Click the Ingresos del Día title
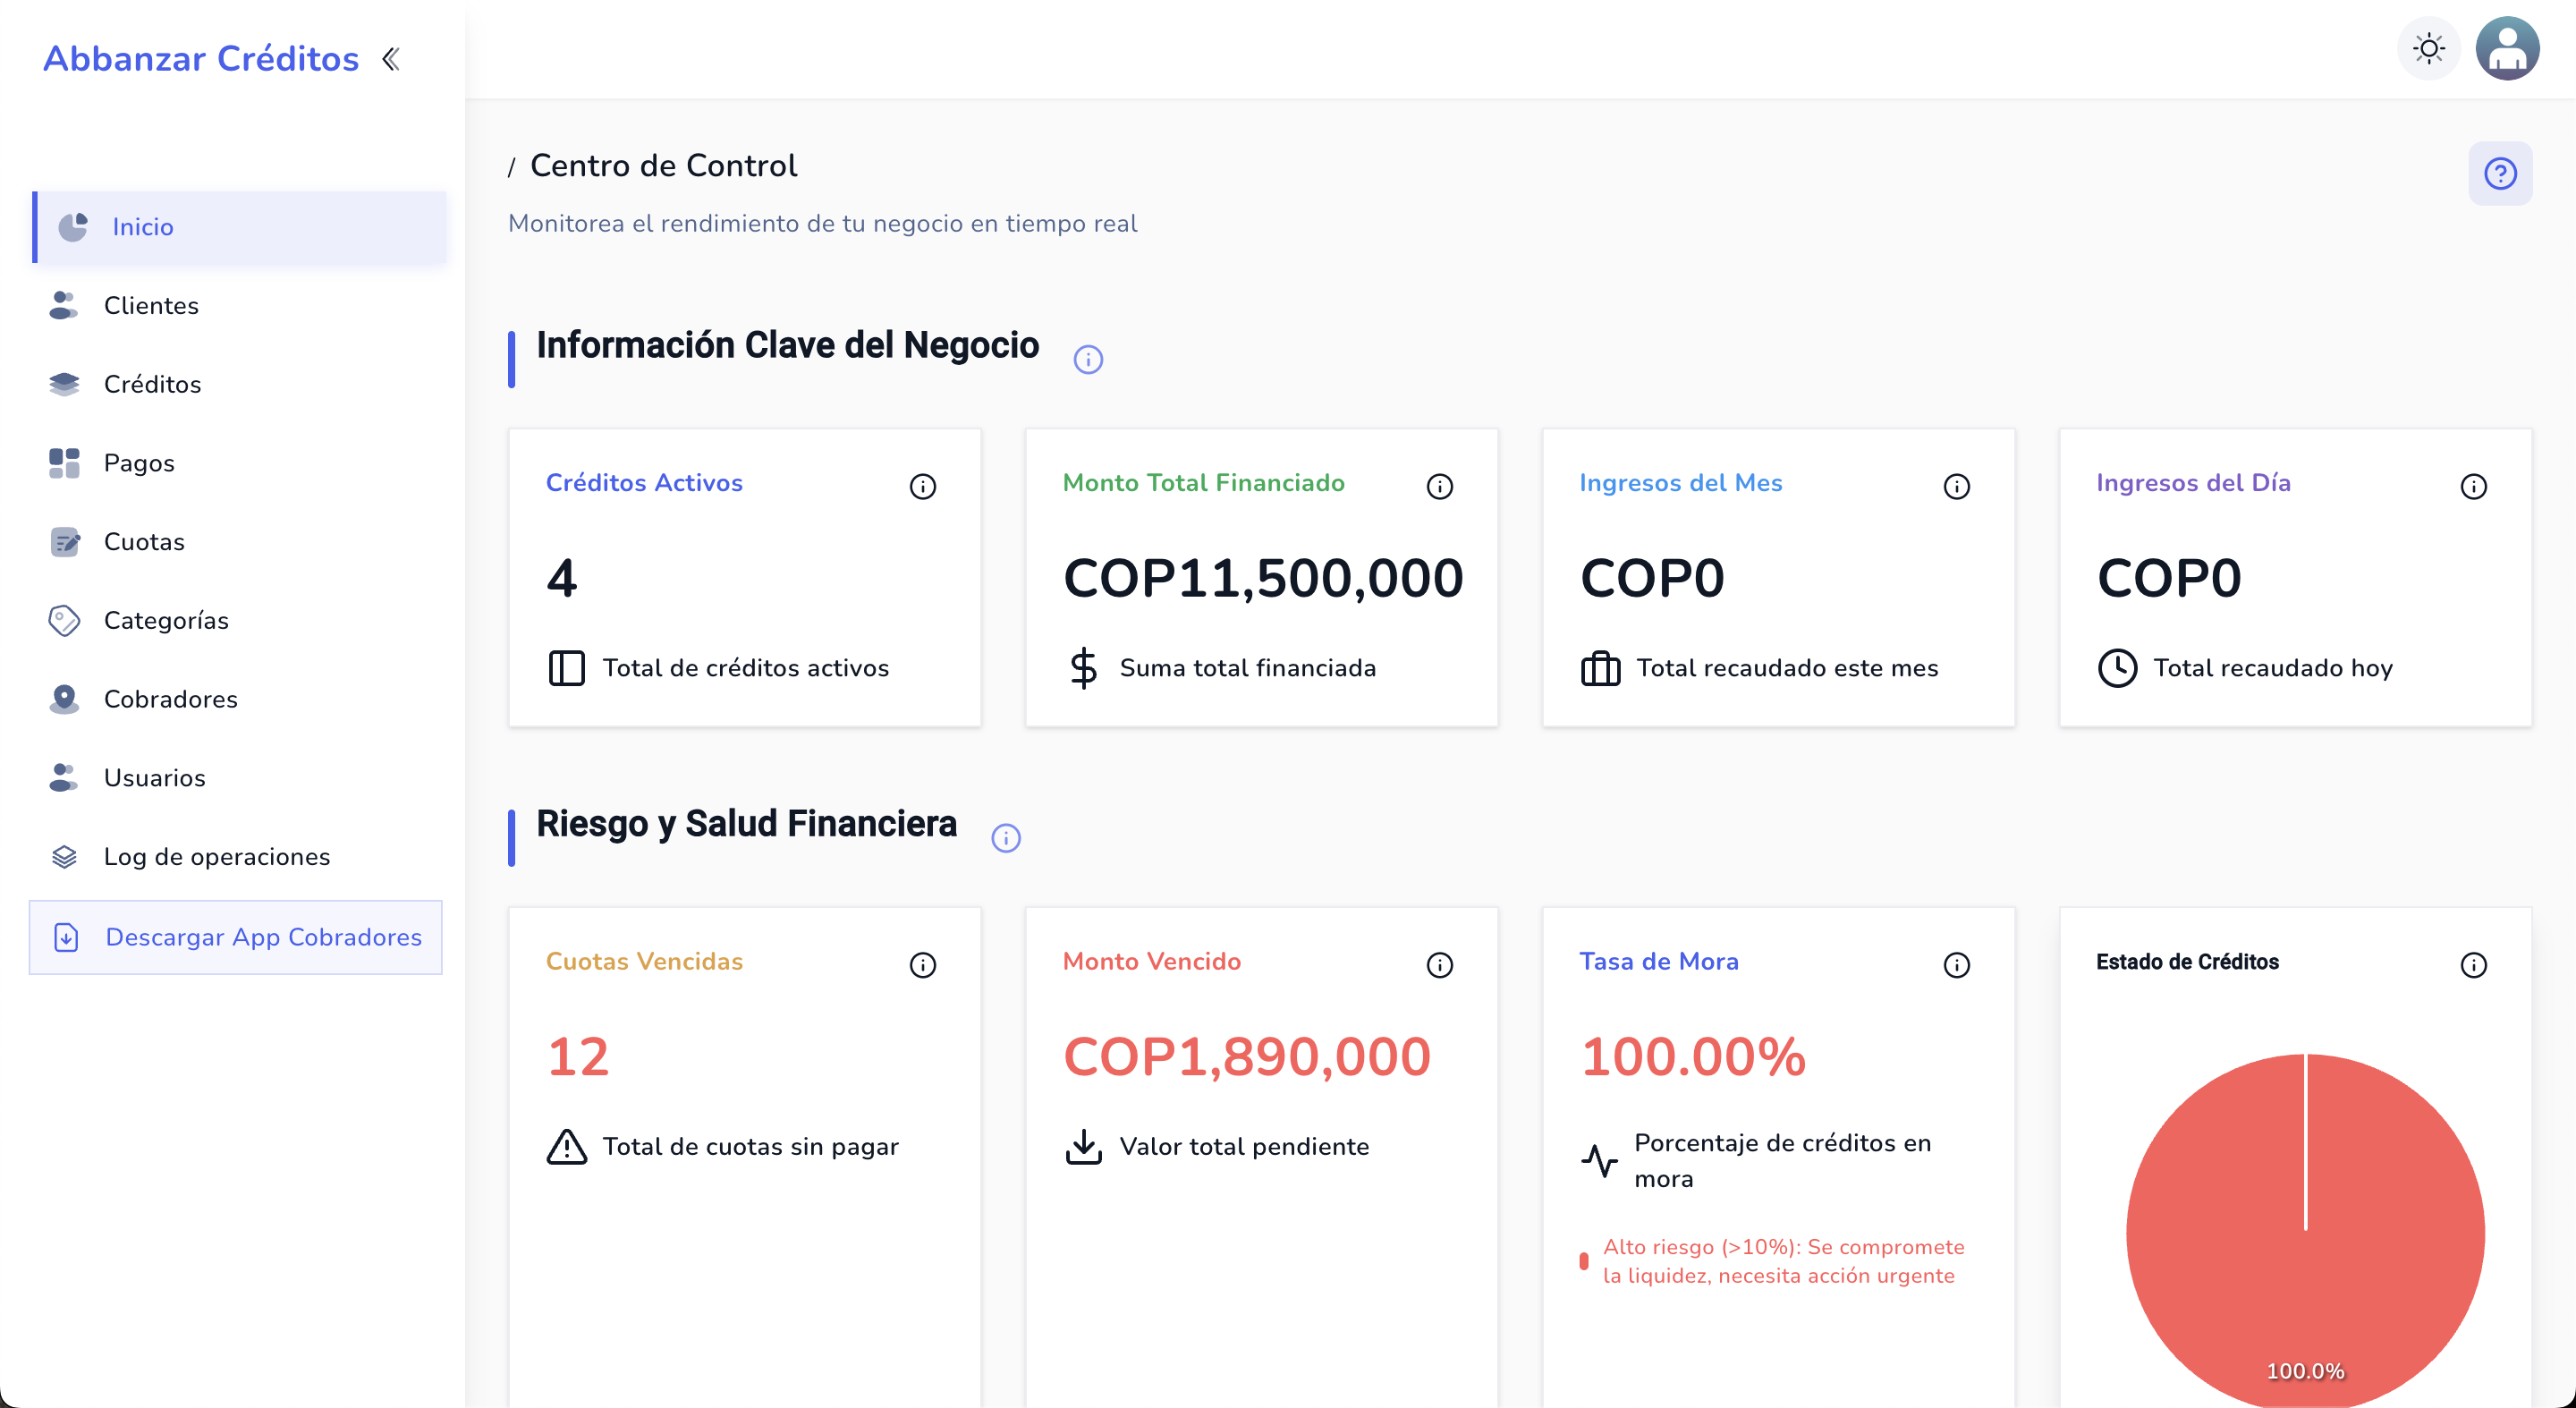The width and height of the screenshot is (2576, 1408). coord(2194,483)
